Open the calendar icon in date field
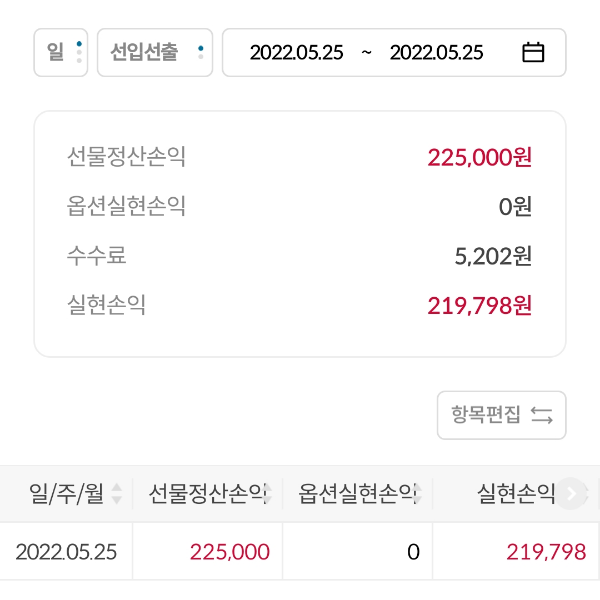Image resolution: width=600 pixels, height=600 pixels. (534, 53)
